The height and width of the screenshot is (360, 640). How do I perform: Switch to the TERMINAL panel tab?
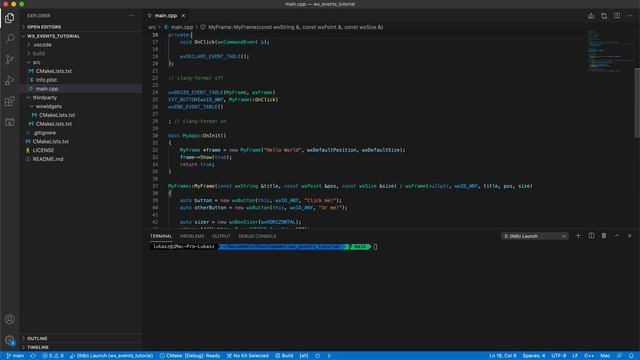pyautogui.click(x=161, y=236)
